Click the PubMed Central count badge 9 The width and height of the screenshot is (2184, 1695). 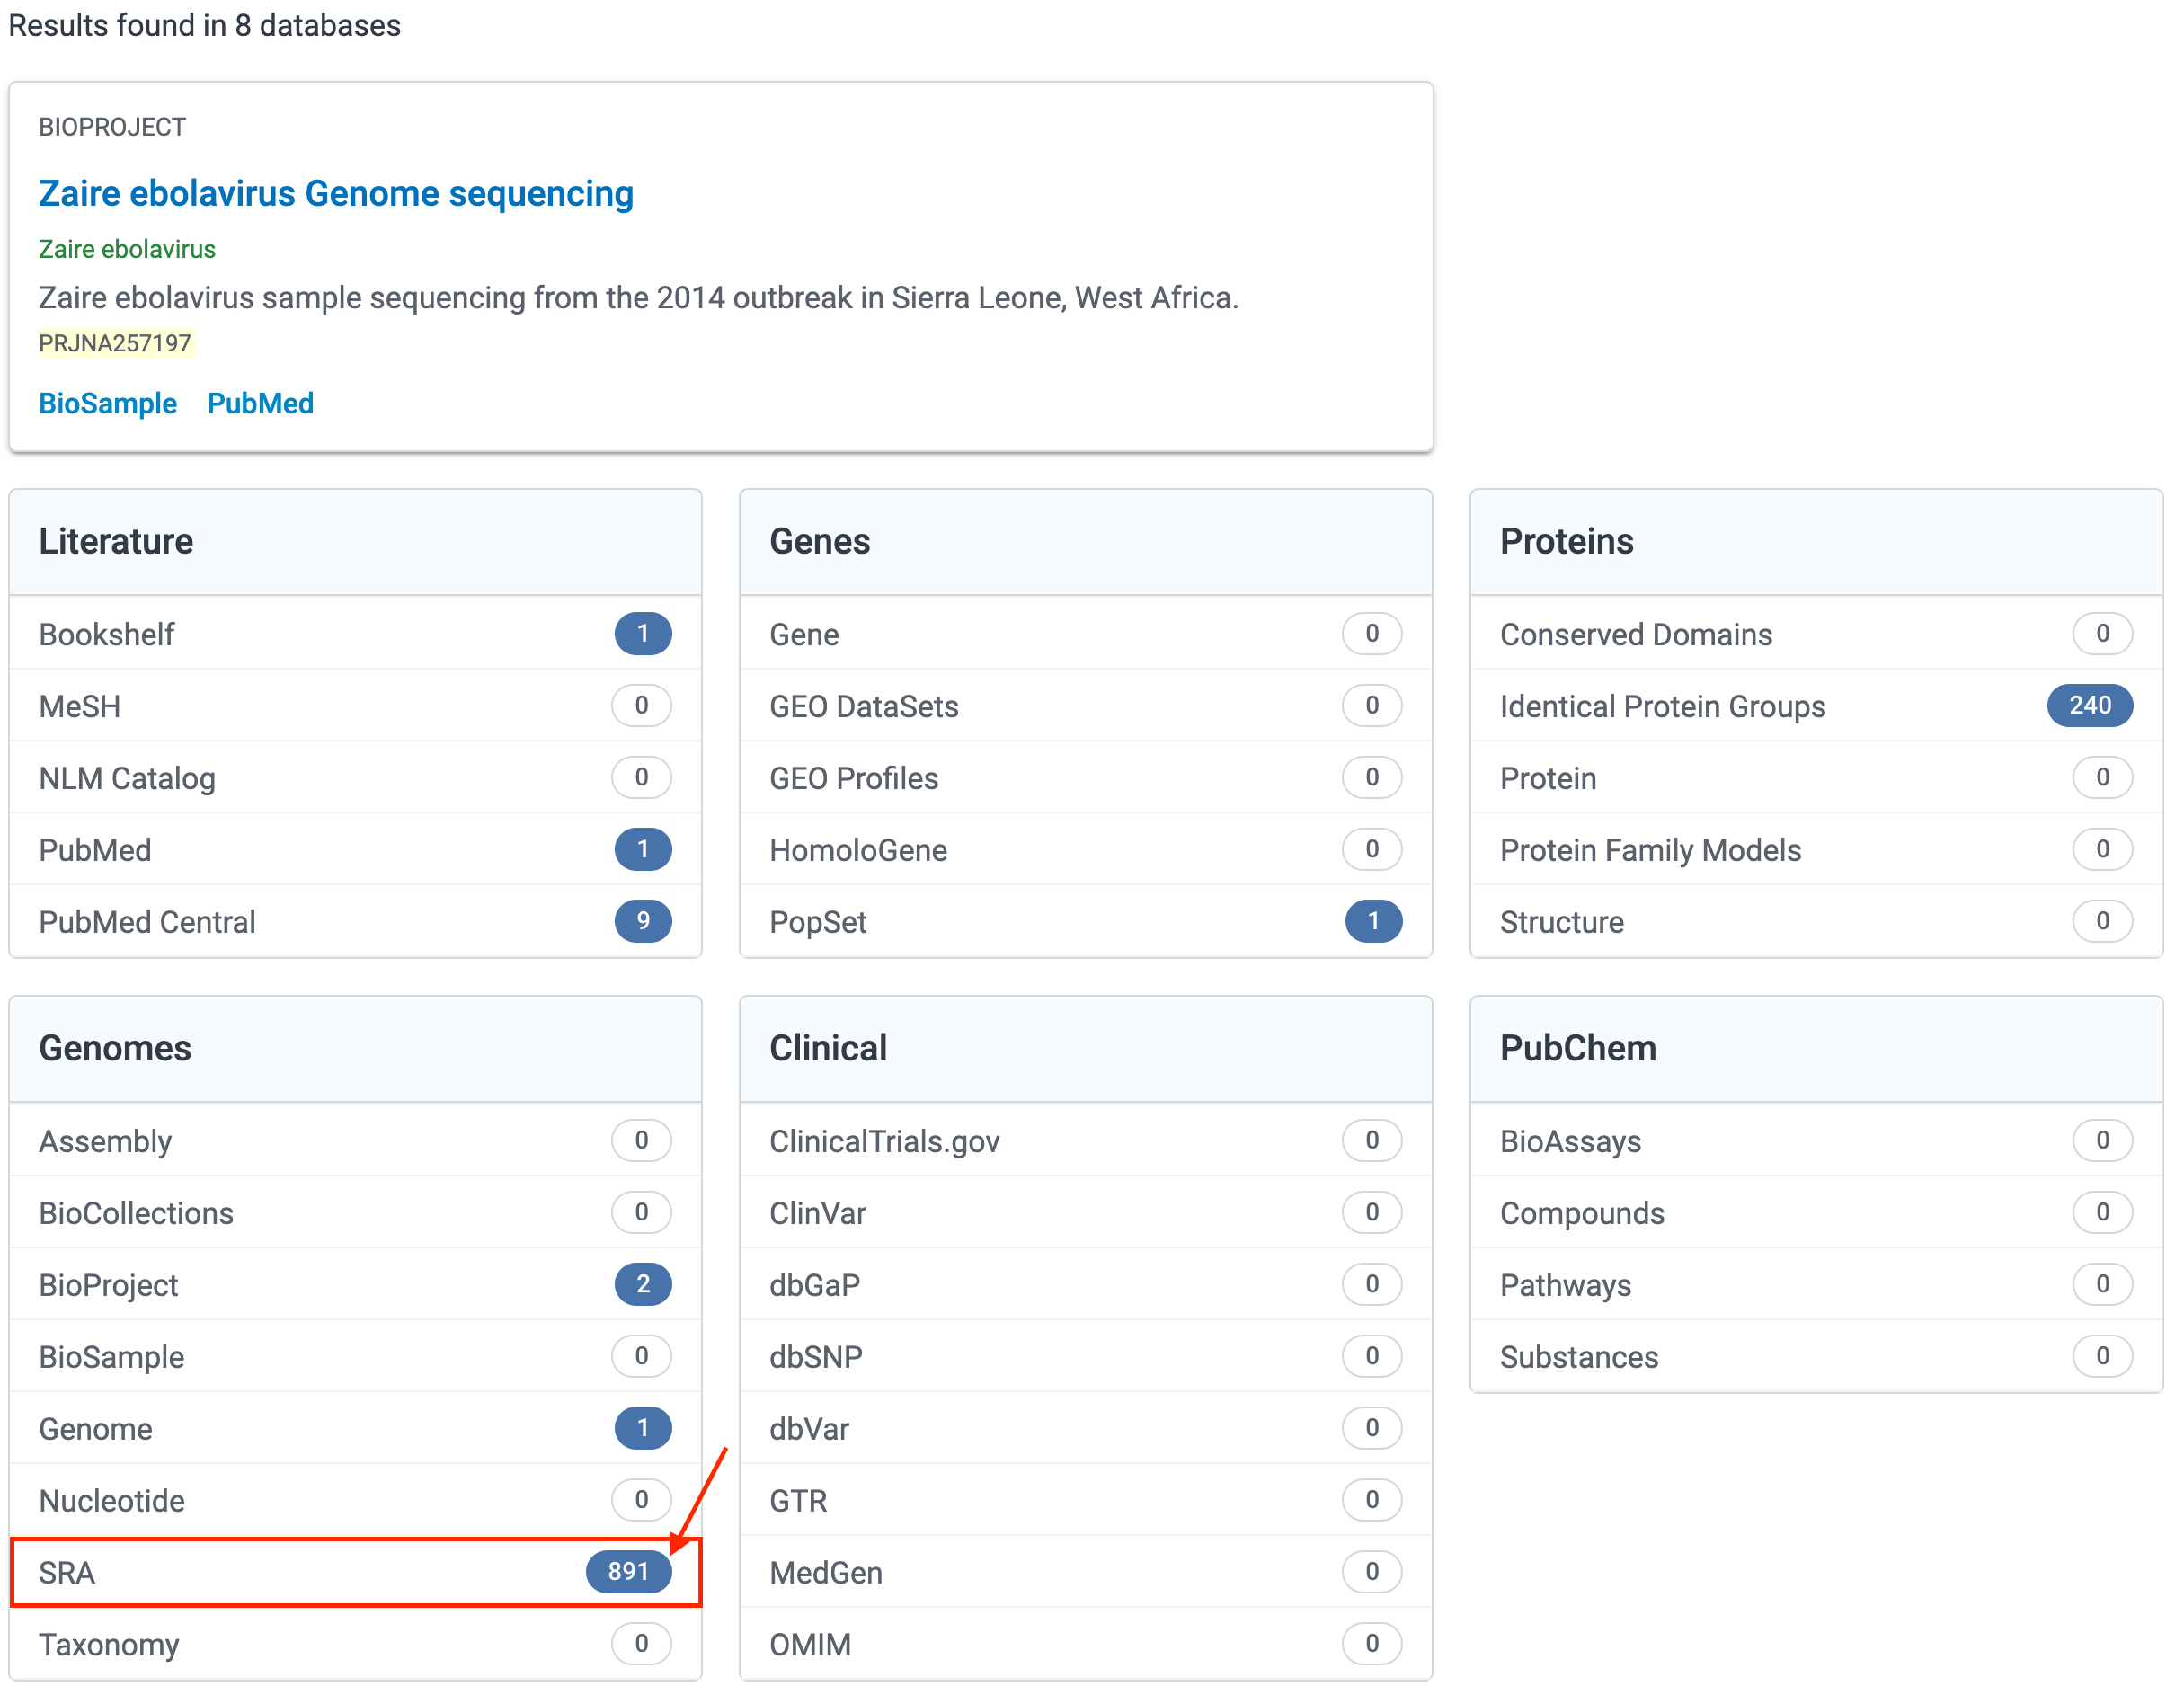(642, 921)
